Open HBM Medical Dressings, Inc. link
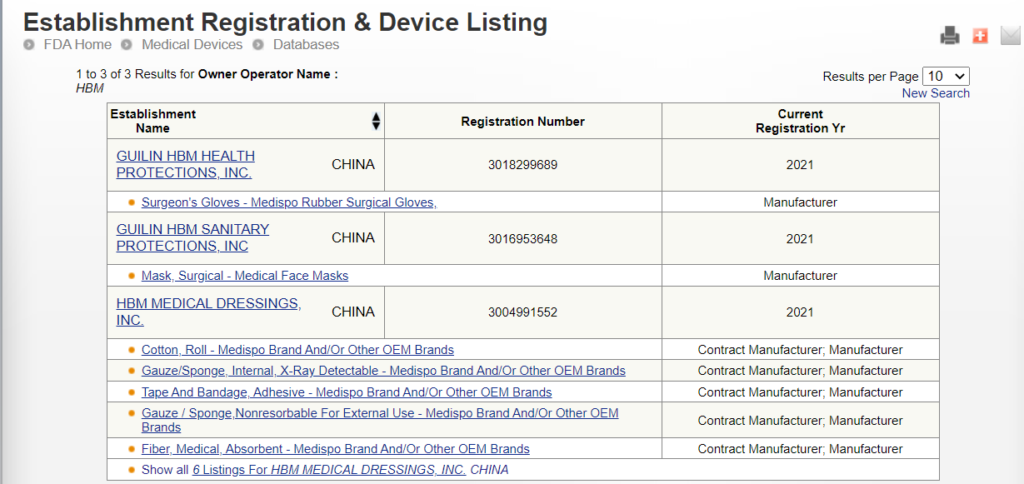 click(x=208, y=312)
